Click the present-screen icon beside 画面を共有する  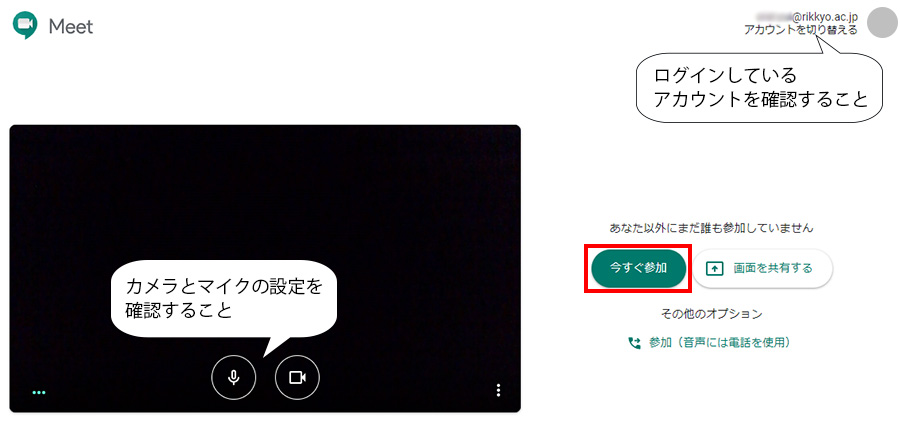click(715, 268)
